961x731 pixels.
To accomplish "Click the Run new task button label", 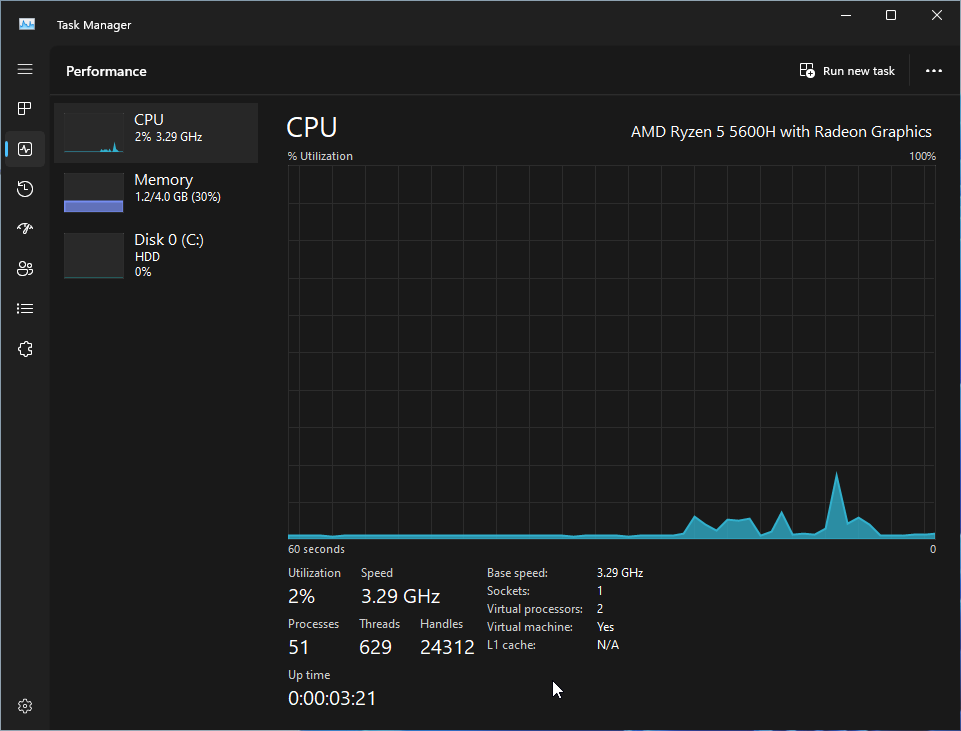I will [859, 71].
